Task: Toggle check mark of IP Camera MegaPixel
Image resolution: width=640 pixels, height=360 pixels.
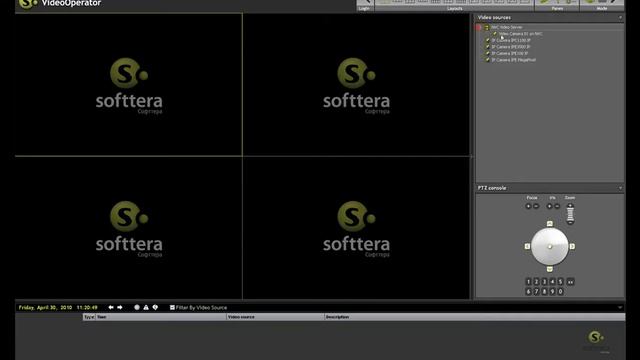Action: 487,60
